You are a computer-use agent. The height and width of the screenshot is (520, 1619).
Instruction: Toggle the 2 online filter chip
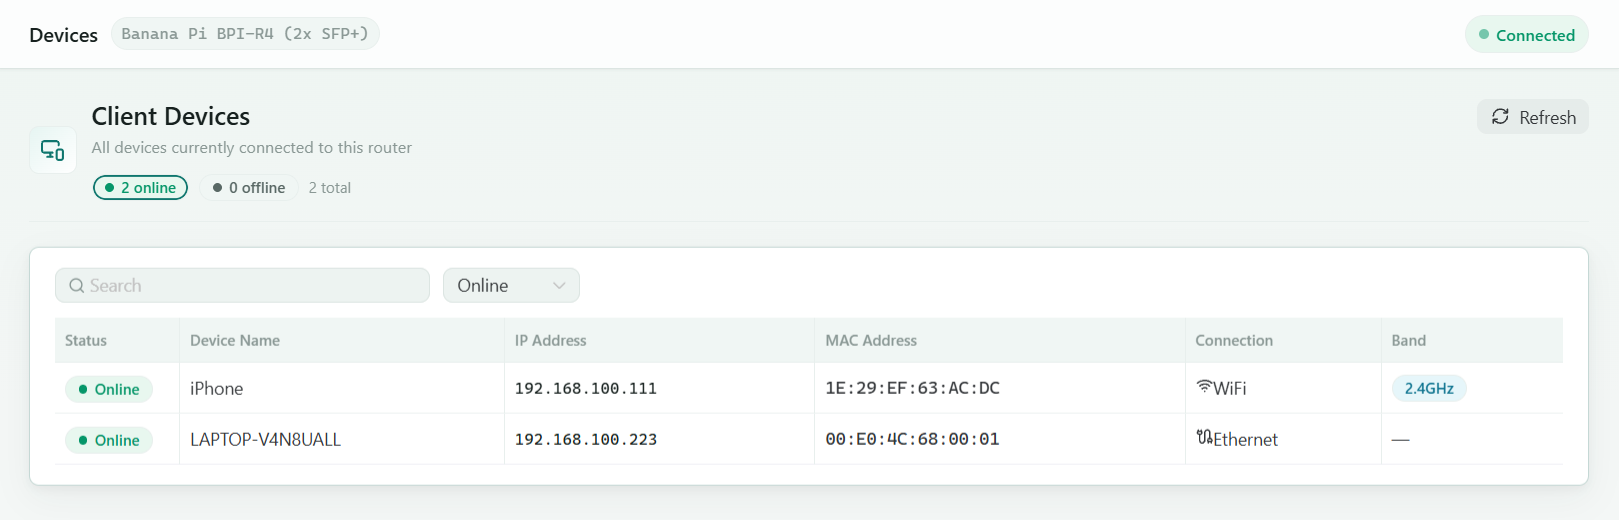(x=140, y=188)
